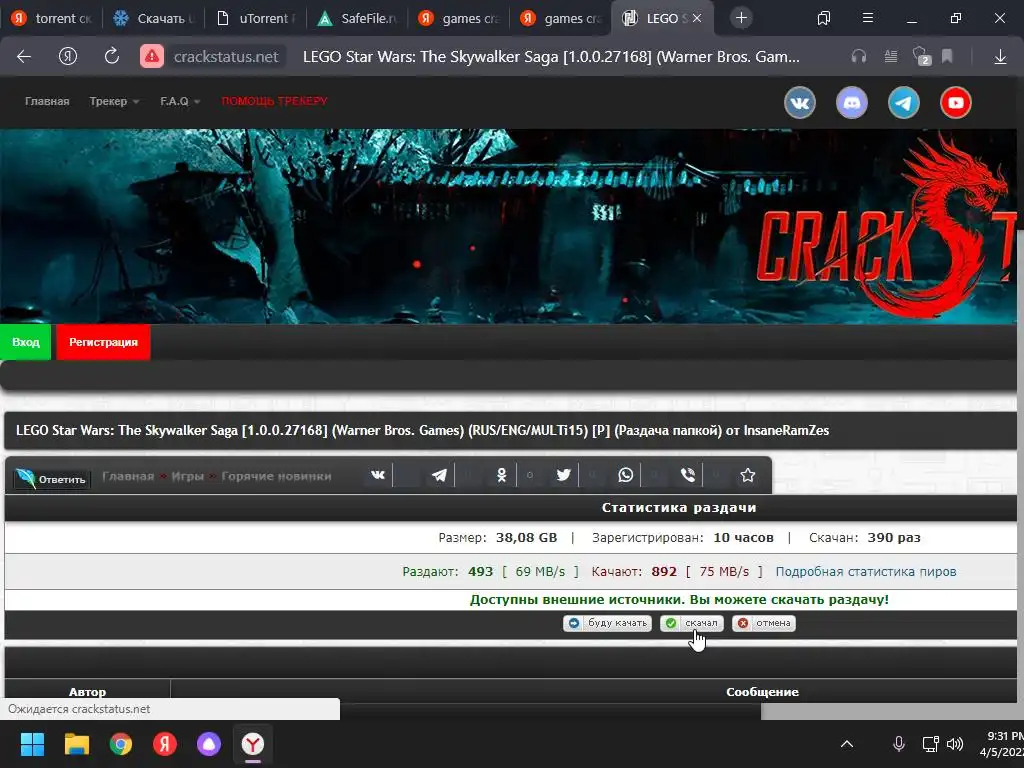The image size is (1024, 768).
Task: Click the green Вход button
Action: click(25, 342)
